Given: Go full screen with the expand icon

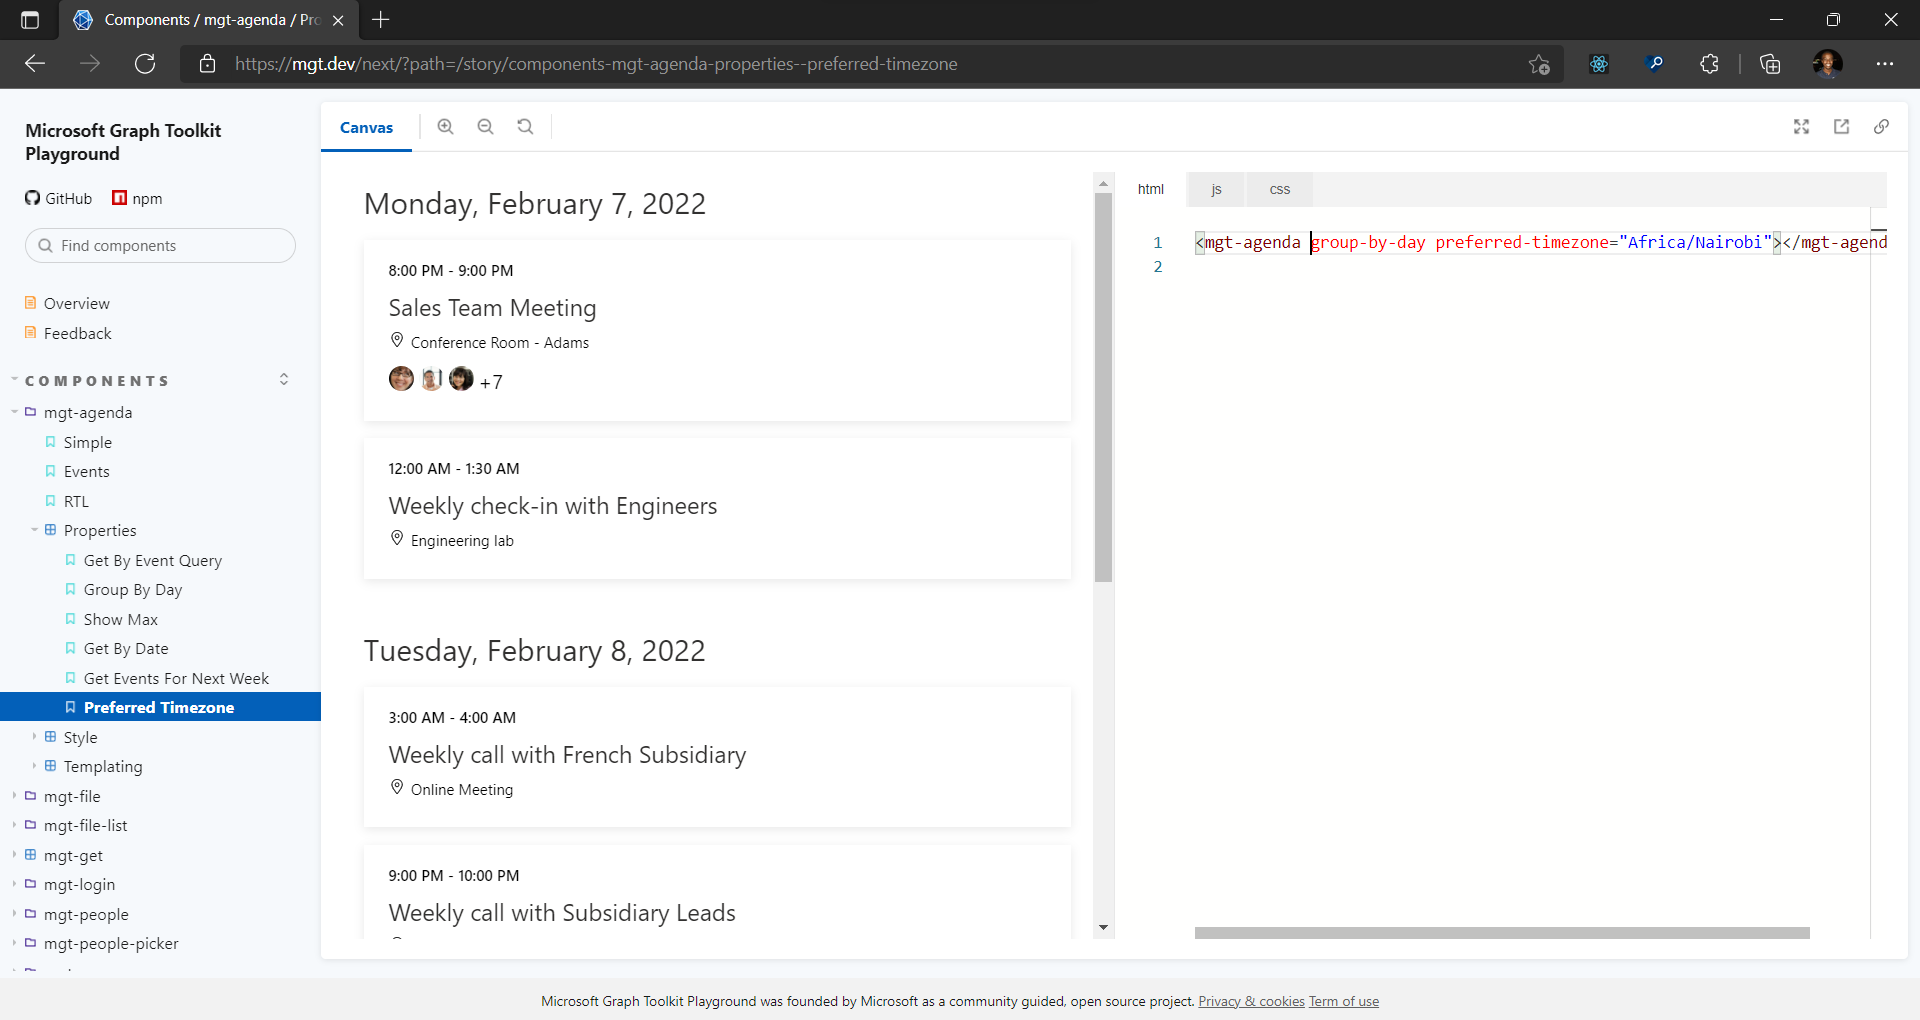Looking at the screenshot, I should tap(1802, 127).
